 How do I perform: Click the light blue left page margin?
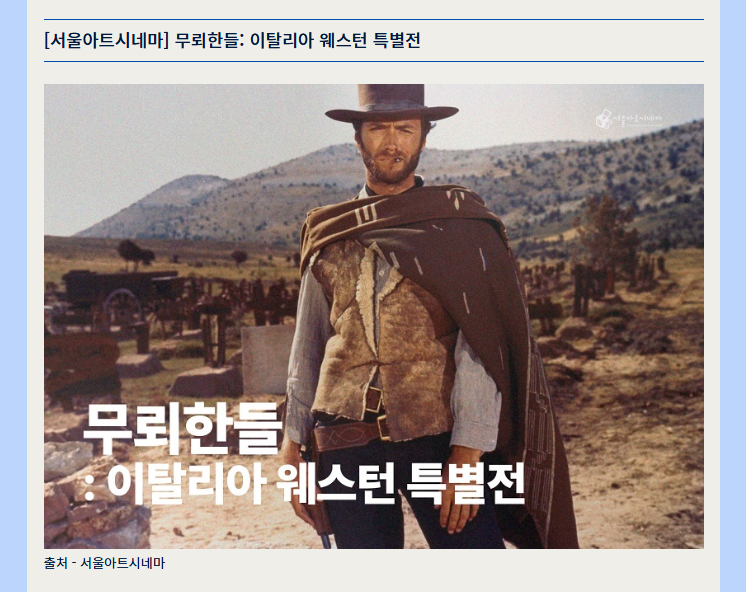[x=13, y=296]
